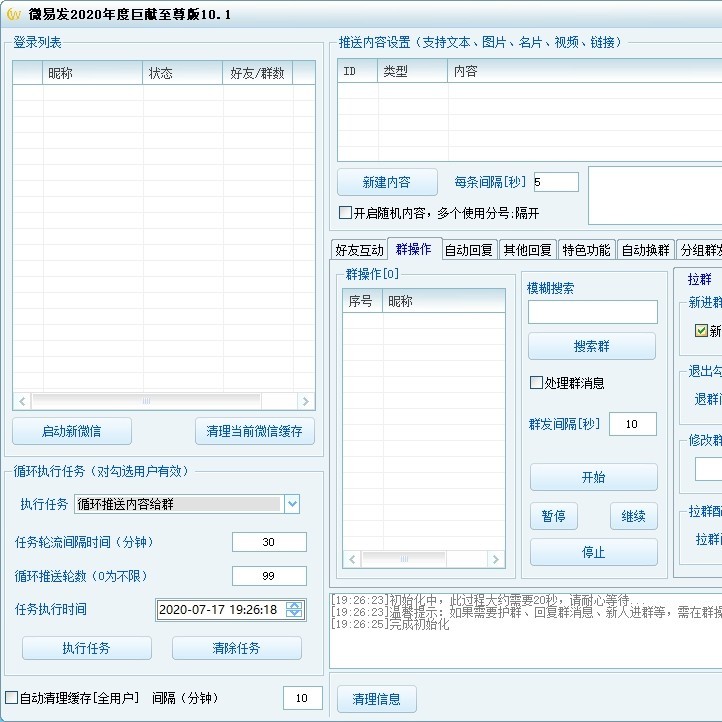Click the 群发间隔[秒] input field
The image size is (722, 722).
(633, 424)
